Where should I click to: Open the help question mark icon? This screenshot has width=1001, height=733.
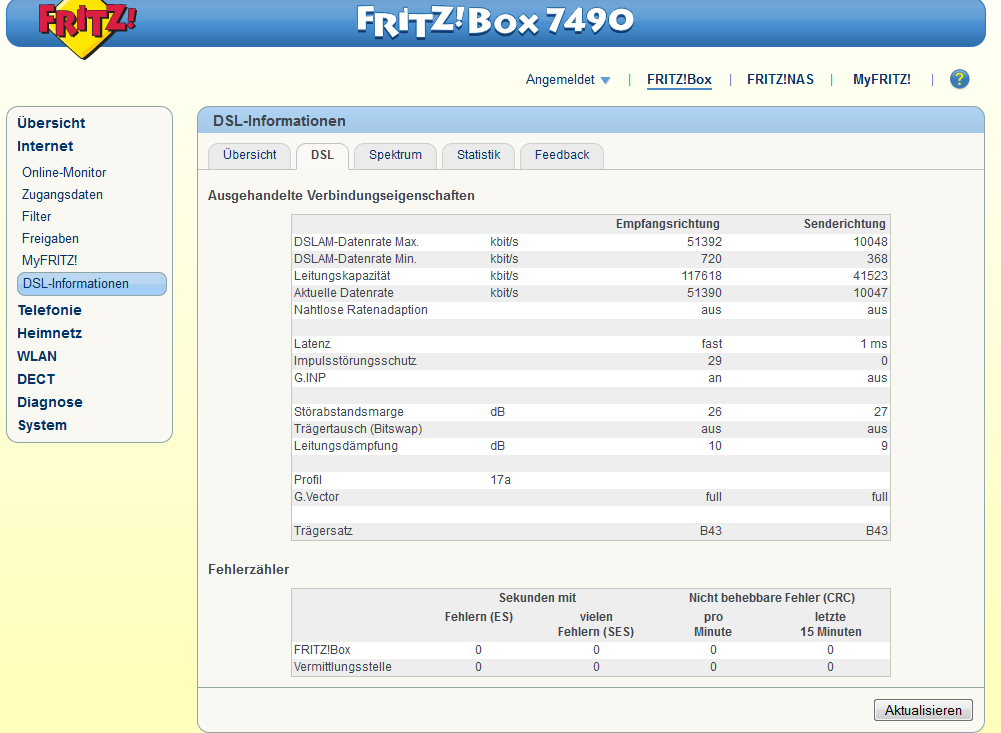pyautogui.click(x=959, y=79)
